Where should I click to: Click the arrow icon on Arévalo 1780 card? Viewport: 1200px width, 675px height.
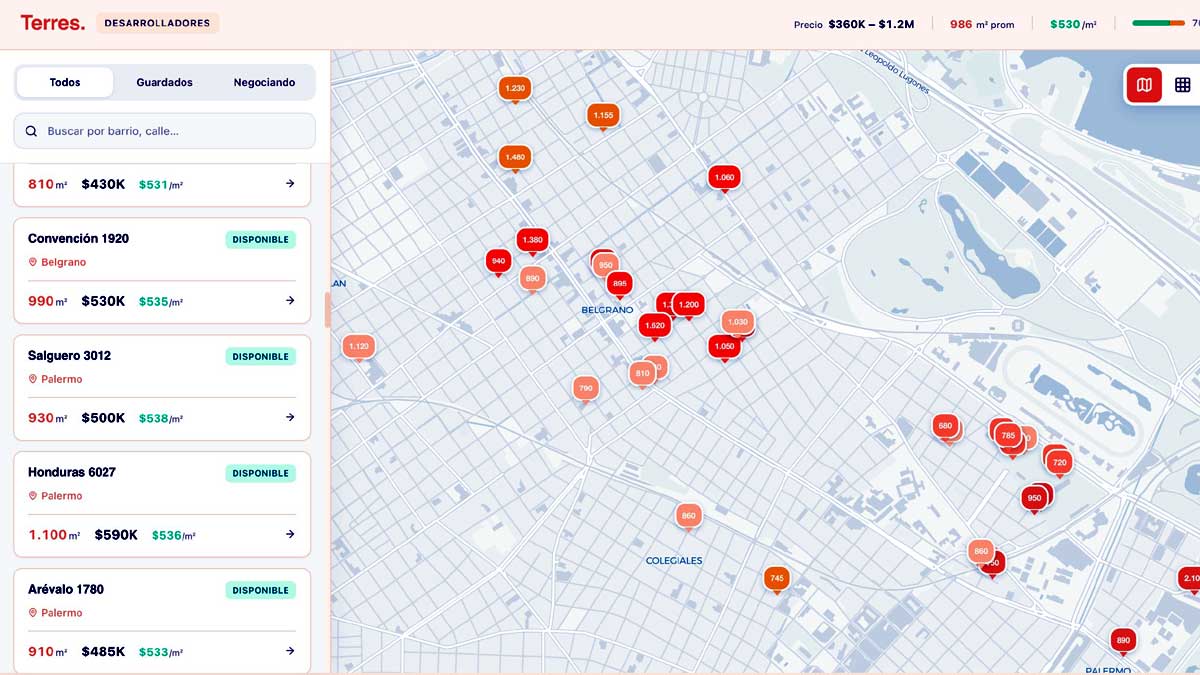(289, 651)
